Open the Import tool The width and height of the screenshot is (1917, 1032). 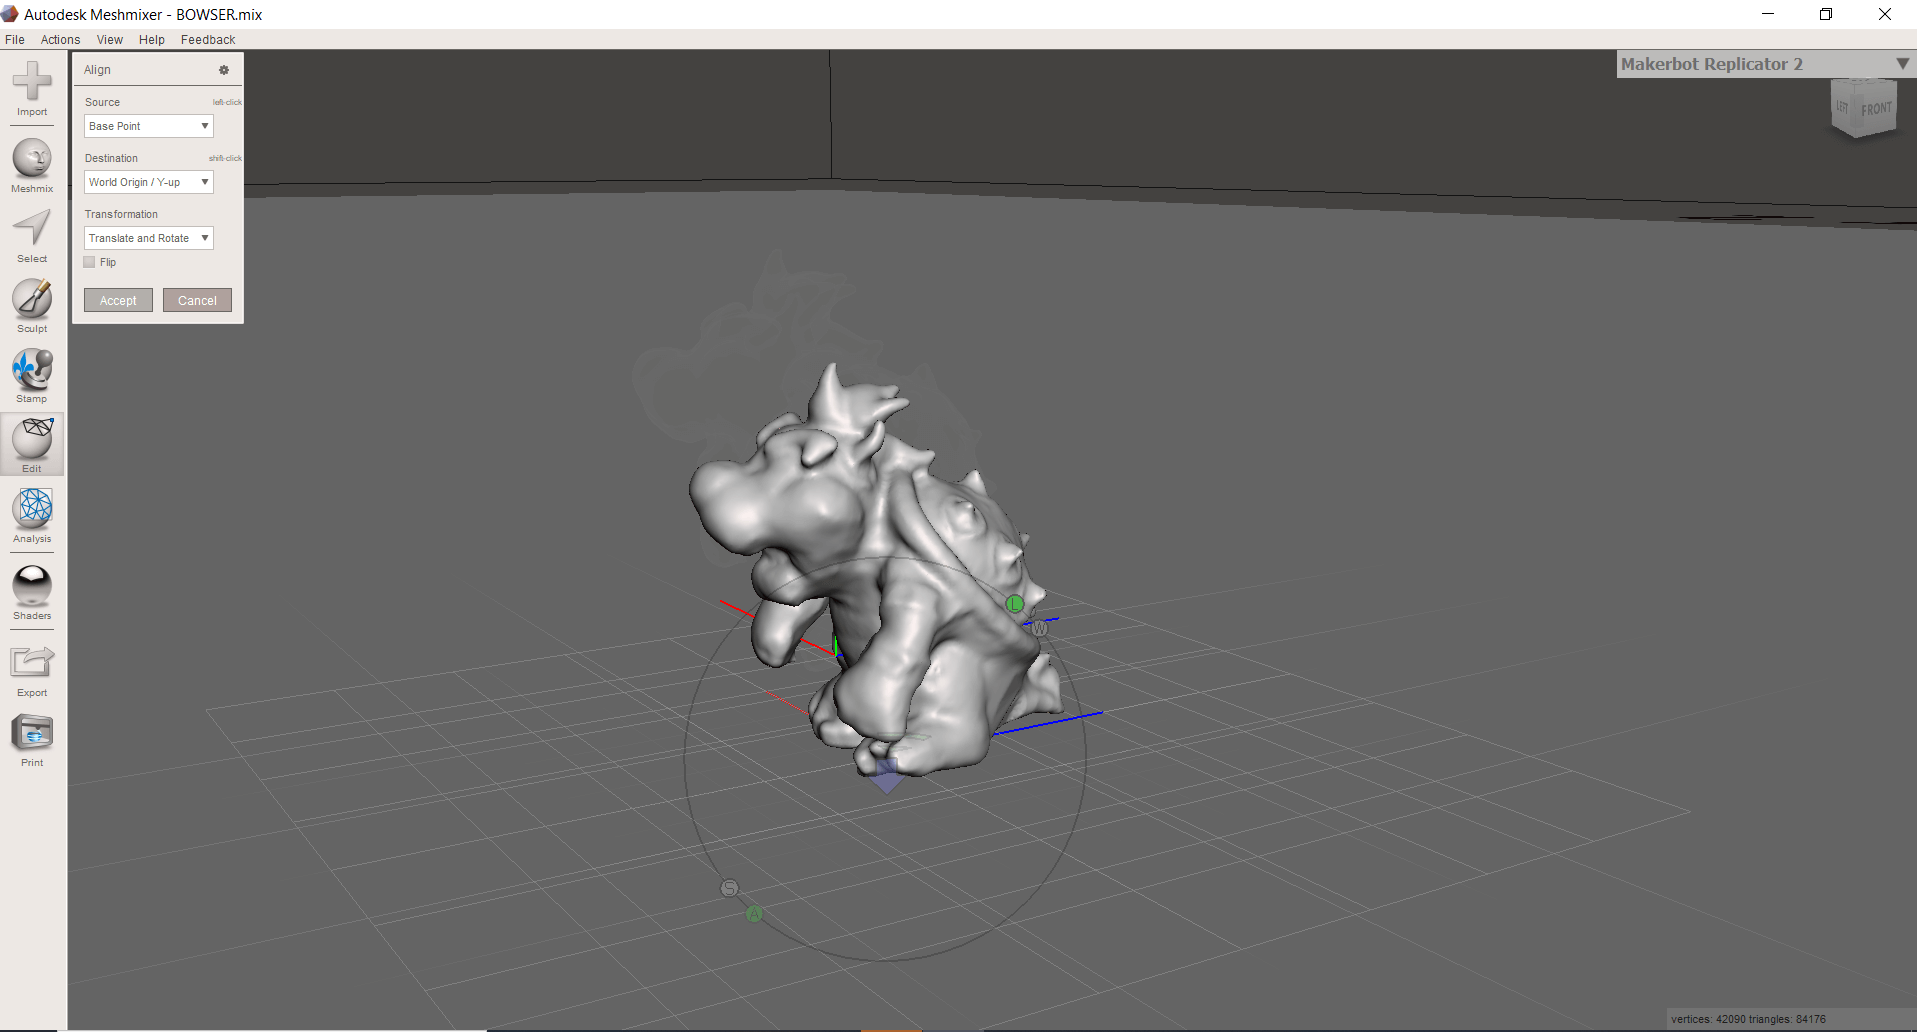click(x=32, y=89)
